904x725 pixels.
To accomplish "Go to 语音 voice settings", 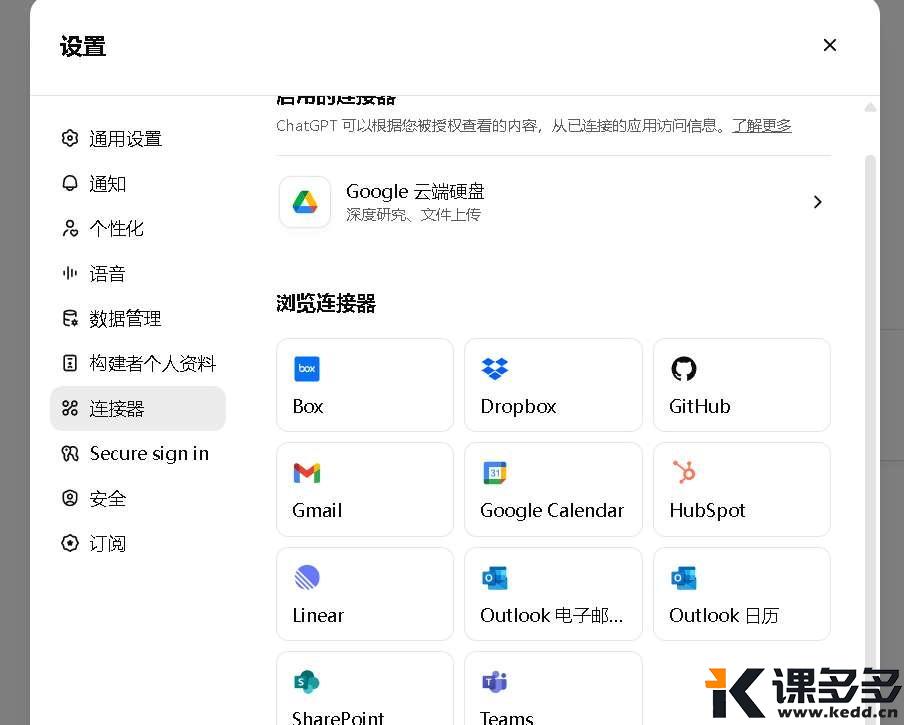I will tap(137, 274).
